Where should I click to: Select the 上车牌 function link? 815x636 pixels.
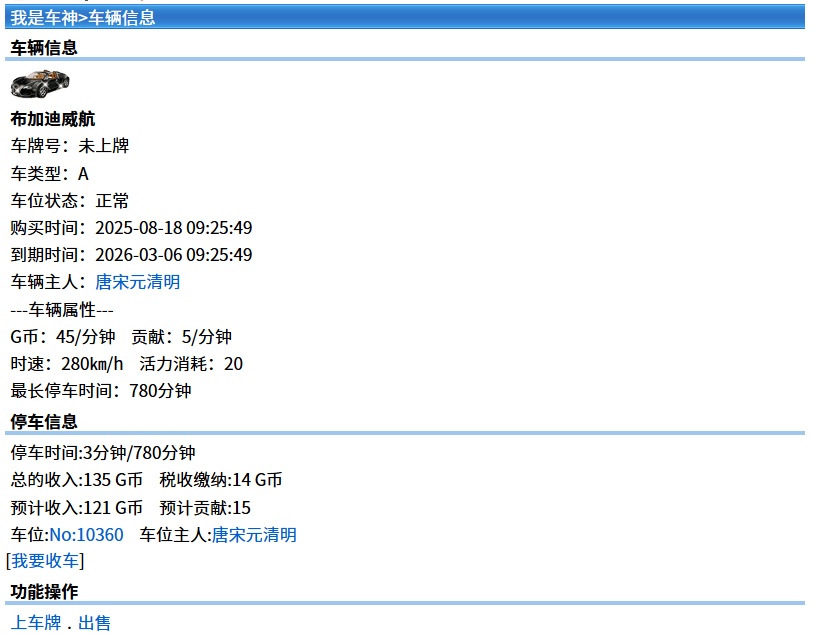36,623
